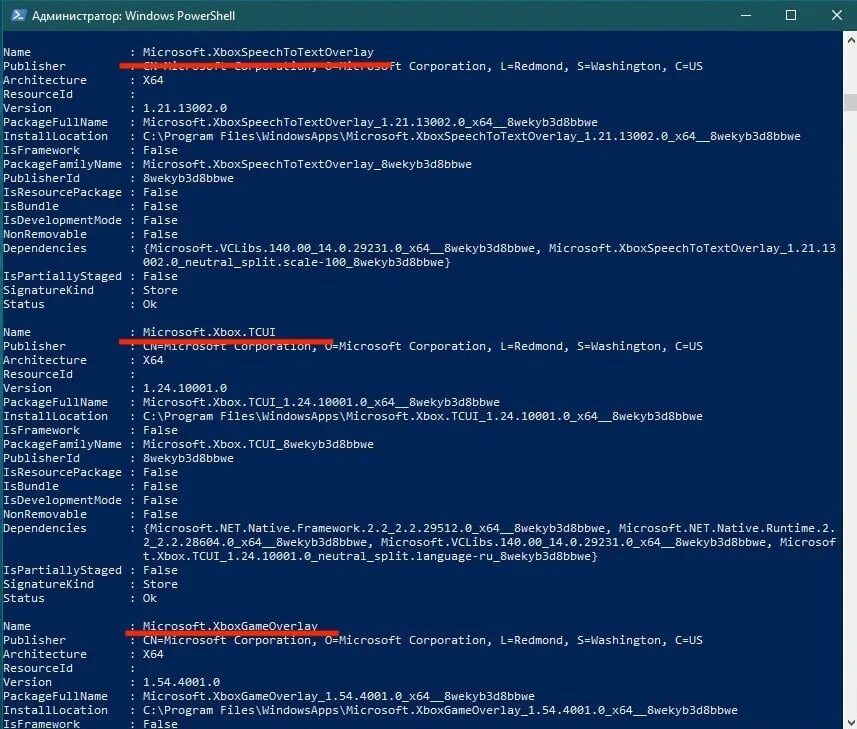Click the PowerShell icon in title bar
857x729 pixels.
click(18, 15)
